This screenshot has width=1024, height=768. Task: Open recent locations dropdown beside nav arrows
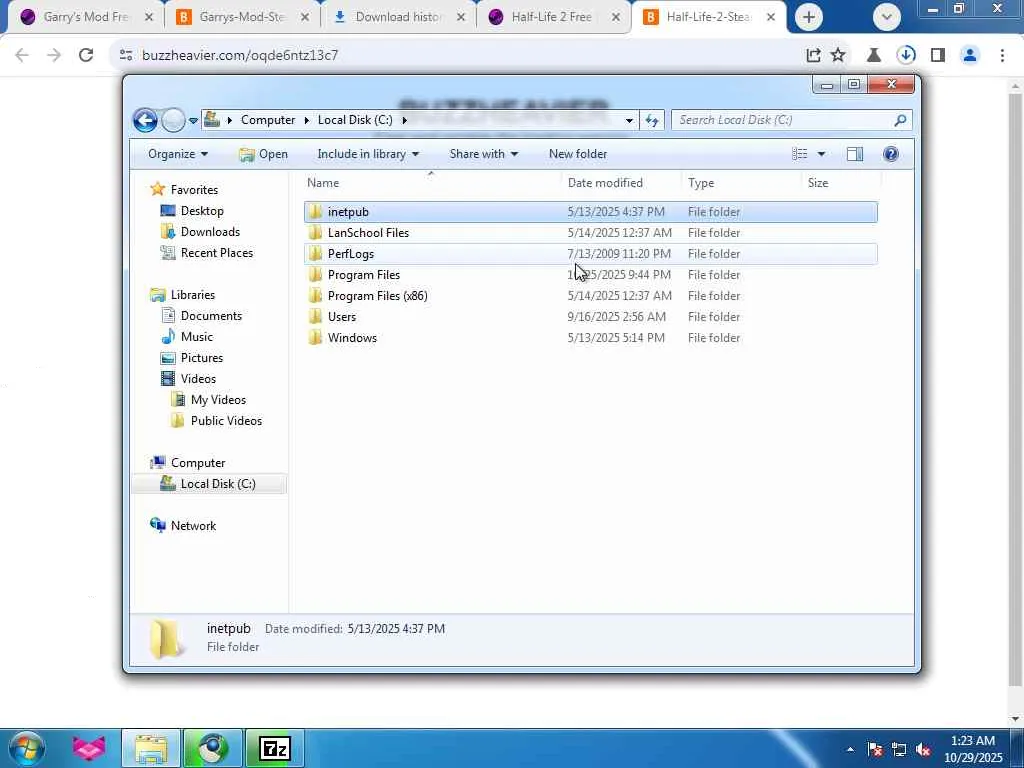click(193, 121)
